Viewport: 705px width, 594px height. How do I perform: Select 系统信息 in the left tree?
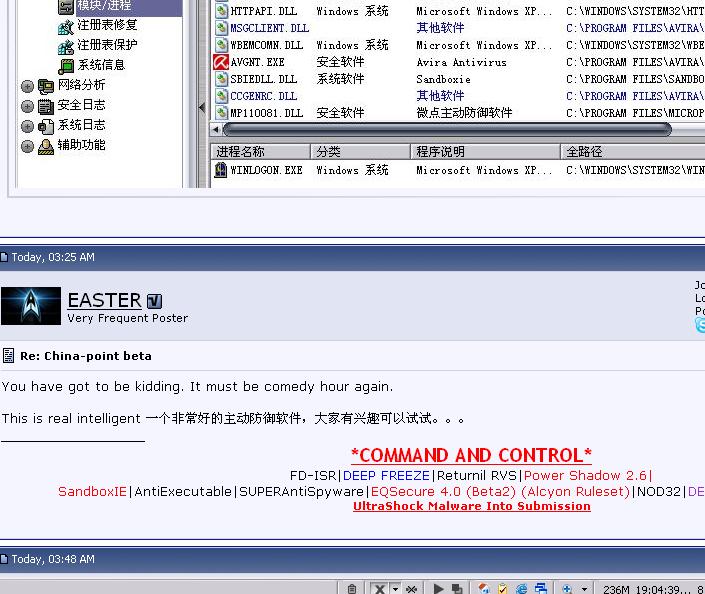click(x=101, y=65)
